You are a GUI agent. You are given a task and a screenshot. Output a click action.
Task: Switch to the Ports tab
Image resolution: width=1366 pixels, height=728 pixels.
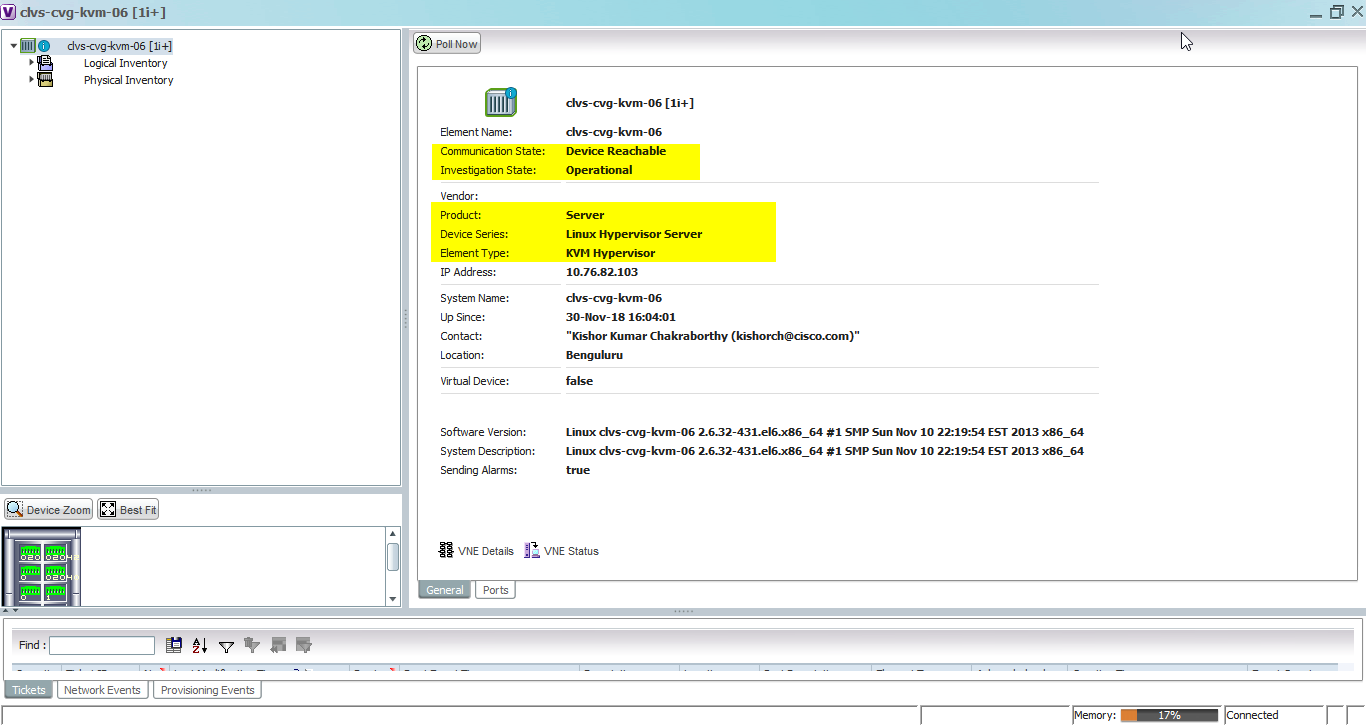click(495, 589)
